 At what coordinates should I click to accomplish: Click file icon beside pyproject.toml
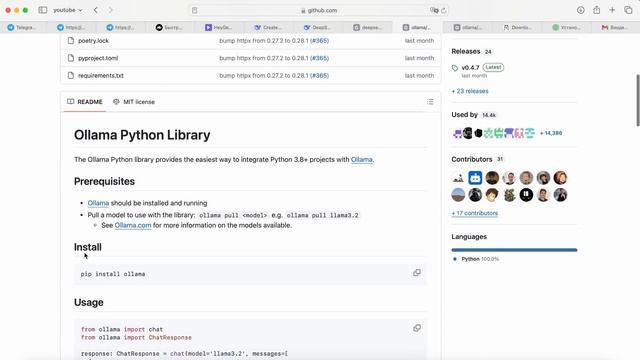71,58
